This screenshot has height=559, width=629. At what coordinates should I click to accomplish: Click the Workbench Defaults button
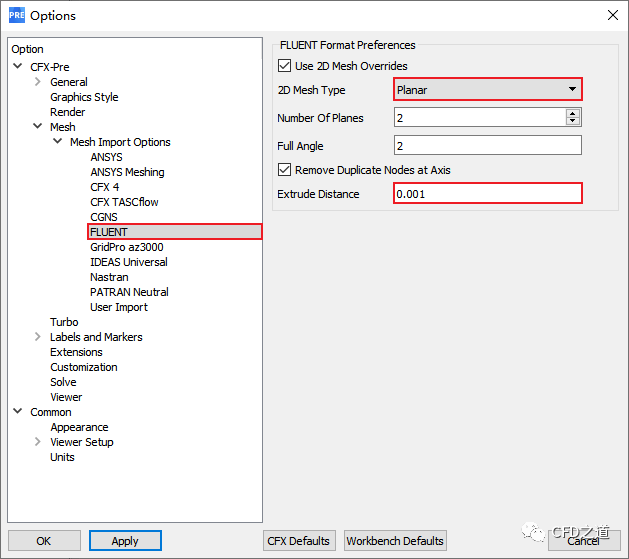(x=395, y=541)
